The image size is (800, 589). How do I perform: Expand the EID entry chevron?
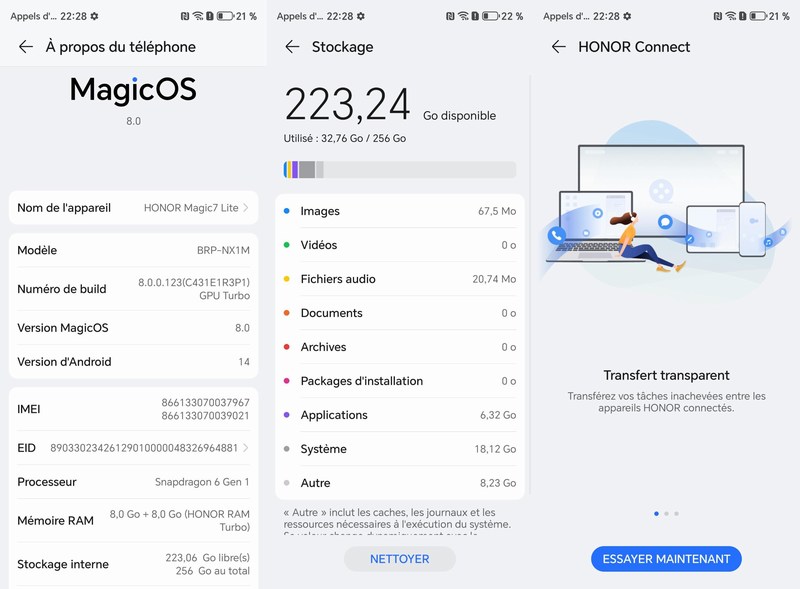[x=246, y=448]
